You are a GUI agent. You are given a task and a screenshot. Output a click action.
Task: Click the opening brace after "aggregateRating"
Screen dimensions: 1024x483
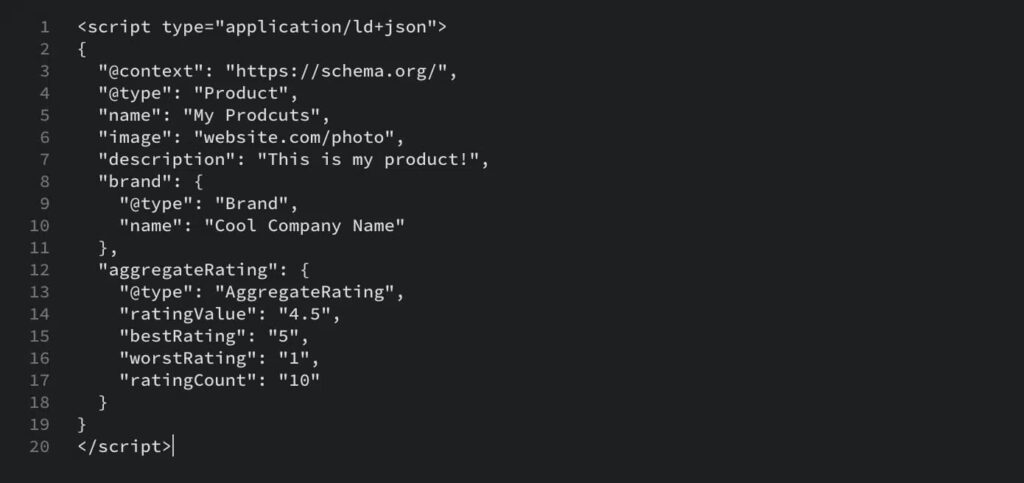pyautogui.click(x=304, y=270)
